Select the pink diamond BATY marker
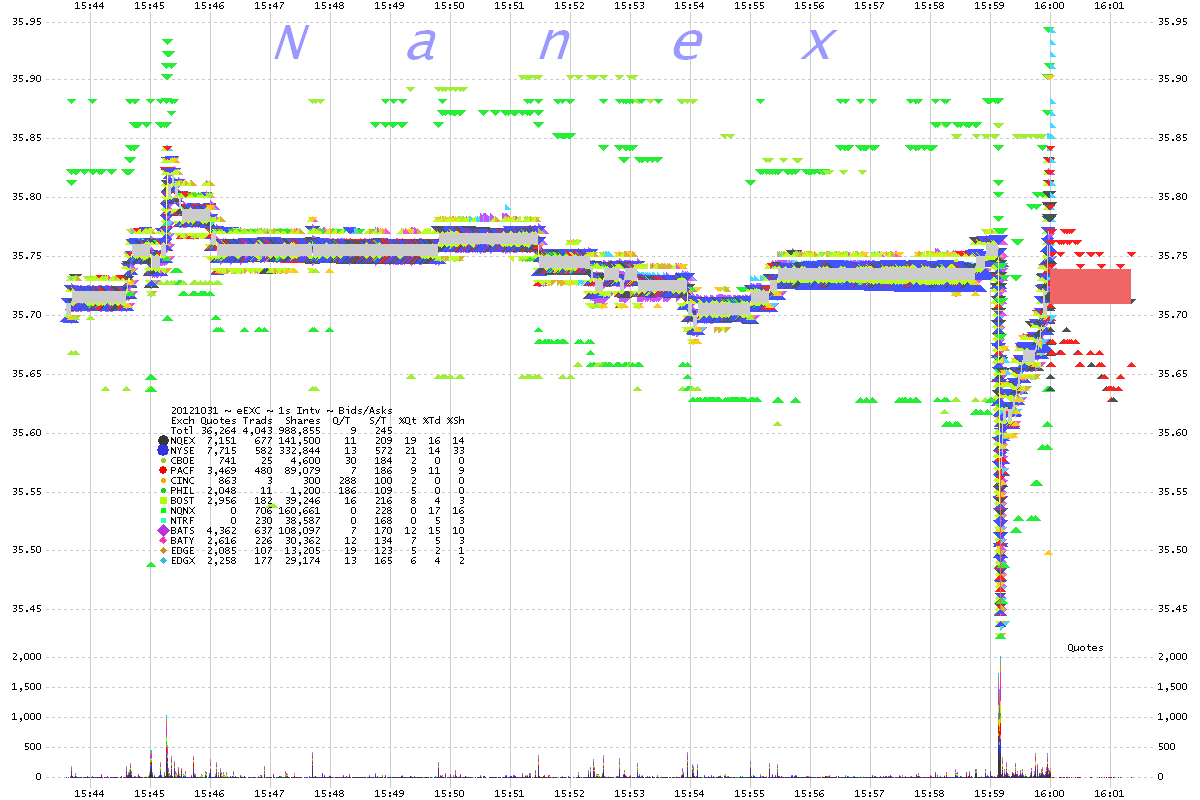This screenshot has width=1200, height=800. pyautogui.click(x=163, y=540)
